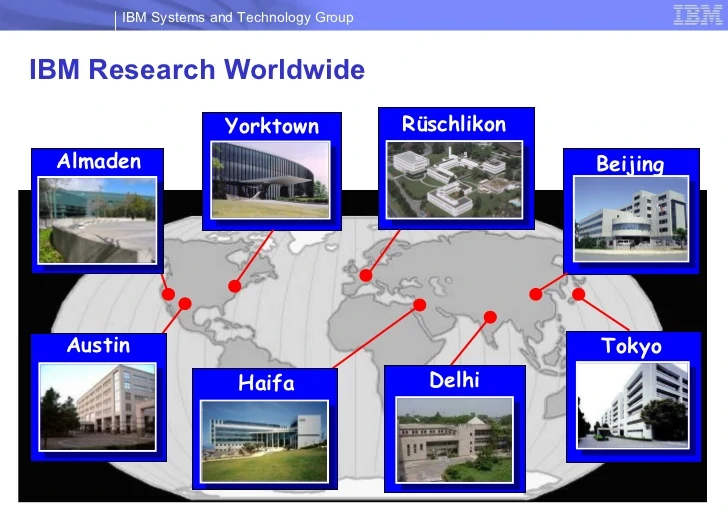Click the Tokyo label text
This screenshot has width=728, height=511.
[631, 346]
